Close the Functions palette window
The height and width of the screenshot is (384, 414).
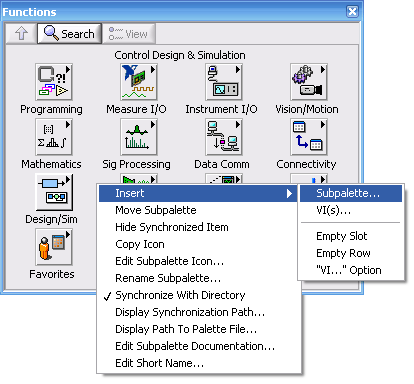point(352,12)
